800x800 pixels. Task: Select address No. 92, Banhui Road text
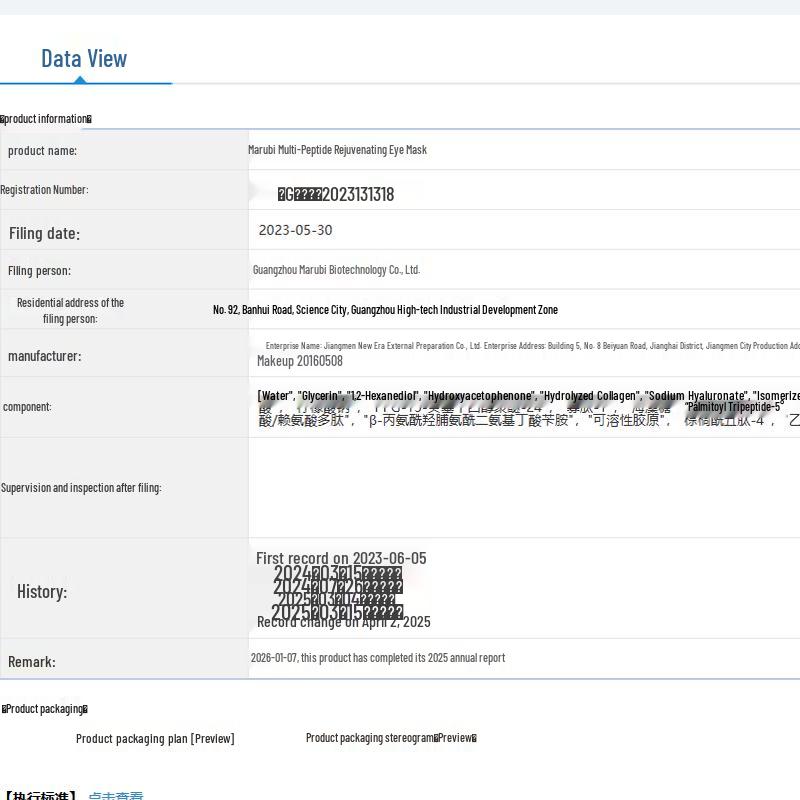pyautogui.click(x=385, y=310)
